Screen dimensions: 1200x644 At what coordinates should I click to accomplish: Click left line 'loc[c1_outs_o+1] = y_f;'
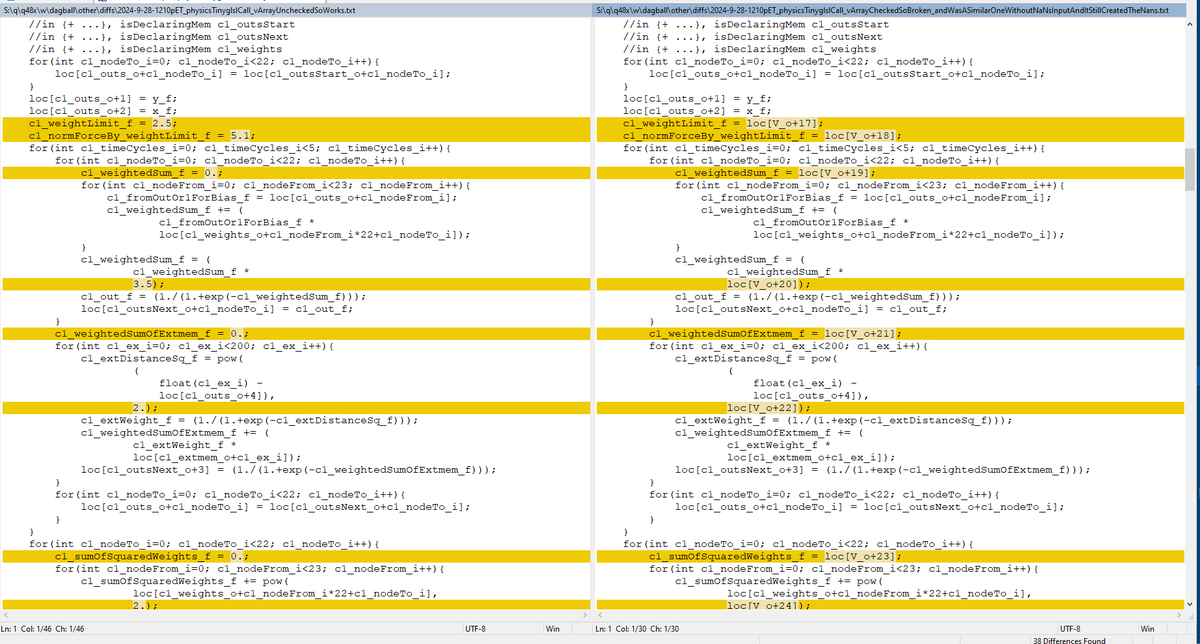[104, 99]
